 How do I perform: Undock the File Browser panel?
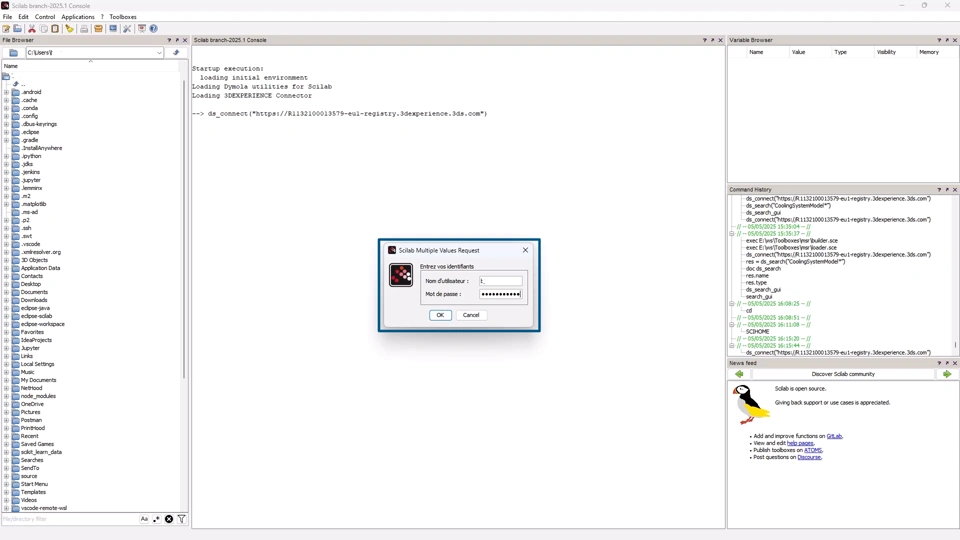178,40
